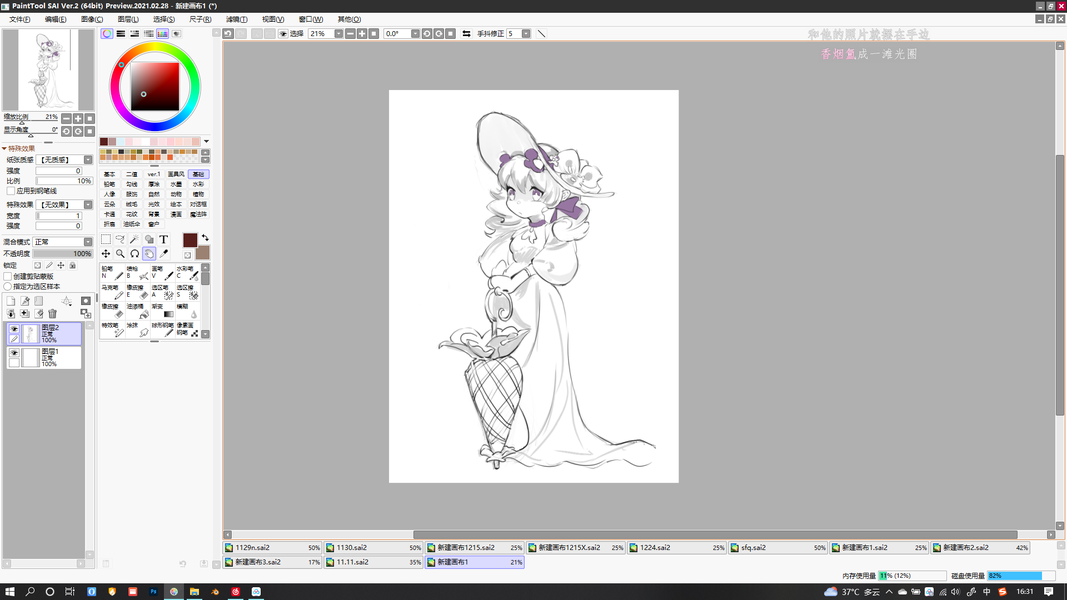This screenshot has width=1067, height=600.
Task: Switch to document tab 1129n.sai2
Action: point(272,548)
